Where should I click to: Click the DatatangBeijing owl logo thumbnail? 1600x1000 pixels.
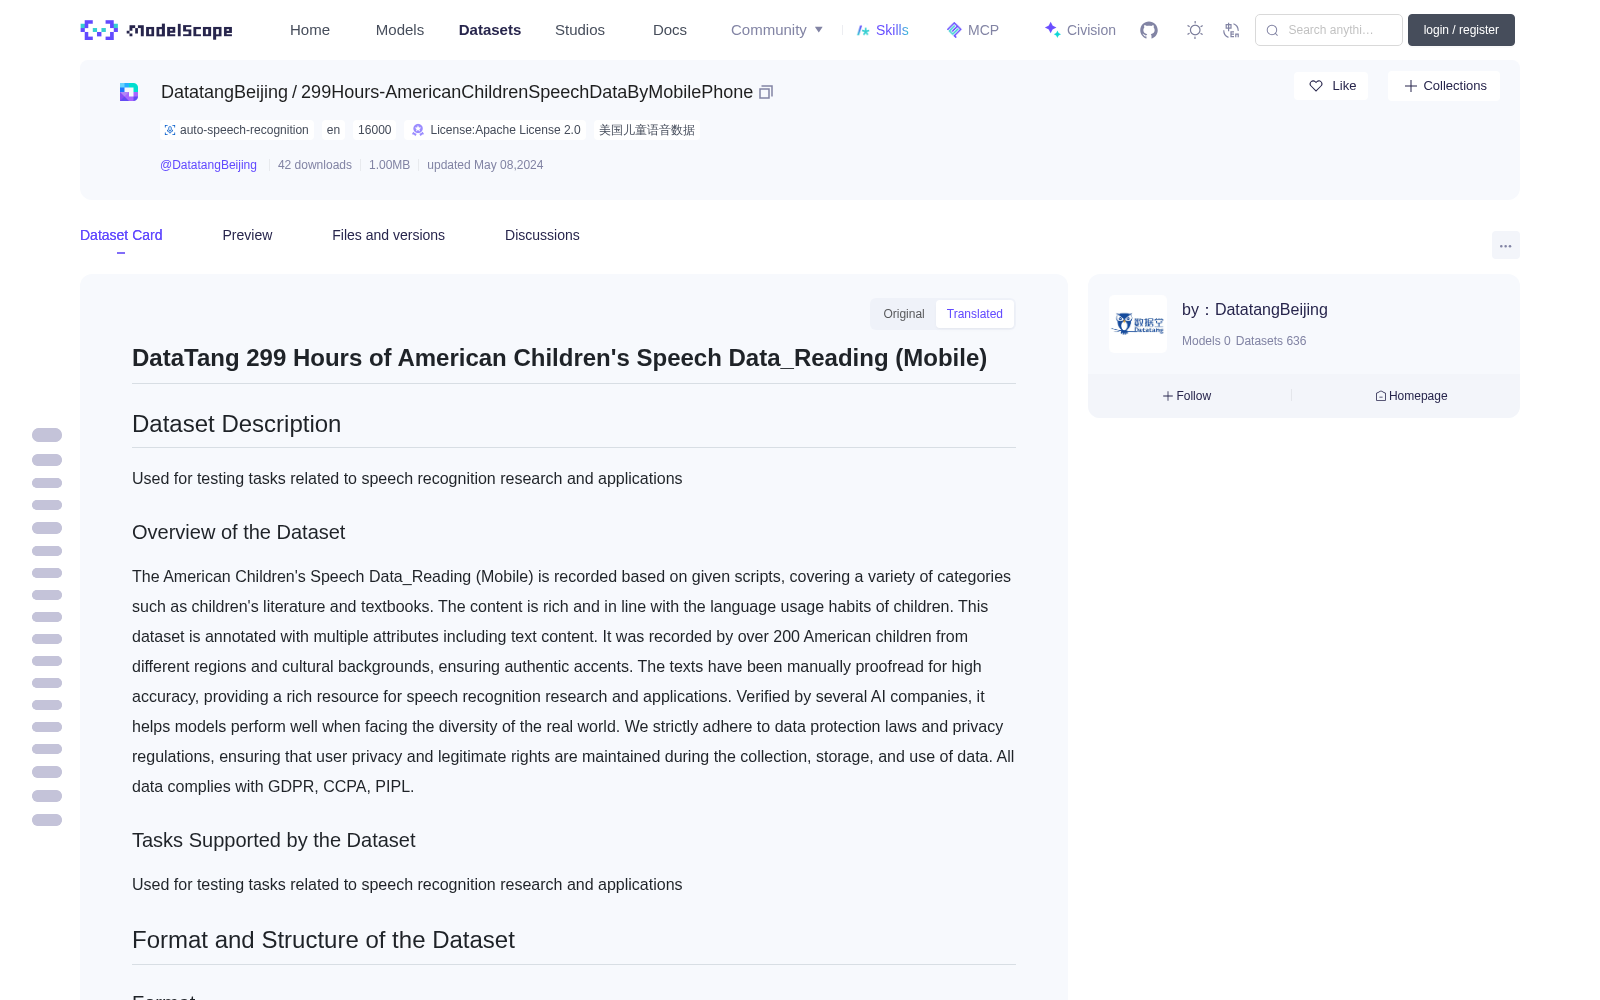1138,324
